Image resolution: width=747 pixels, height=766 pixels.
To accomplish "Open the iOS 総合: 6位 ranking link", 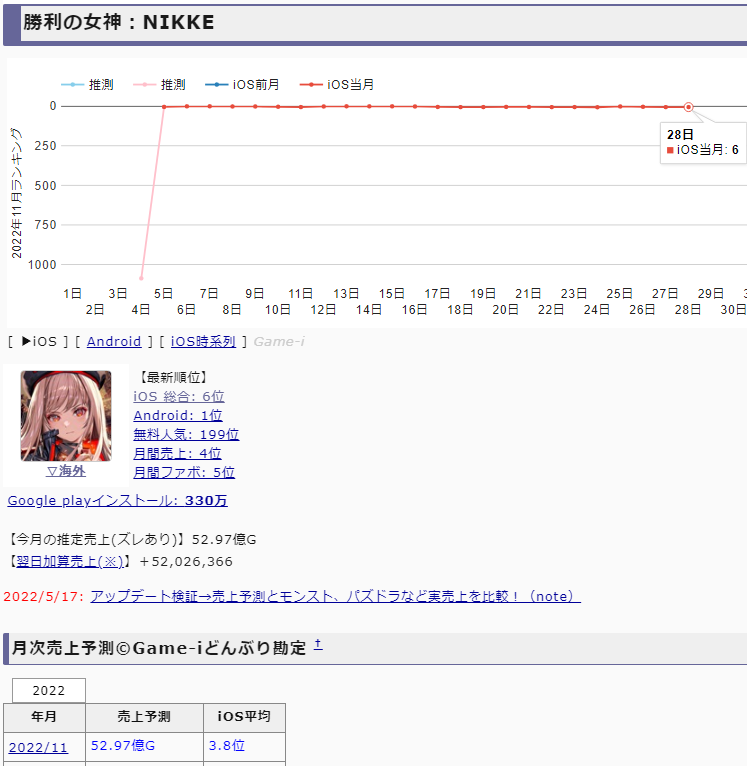I will click(179, 396).
